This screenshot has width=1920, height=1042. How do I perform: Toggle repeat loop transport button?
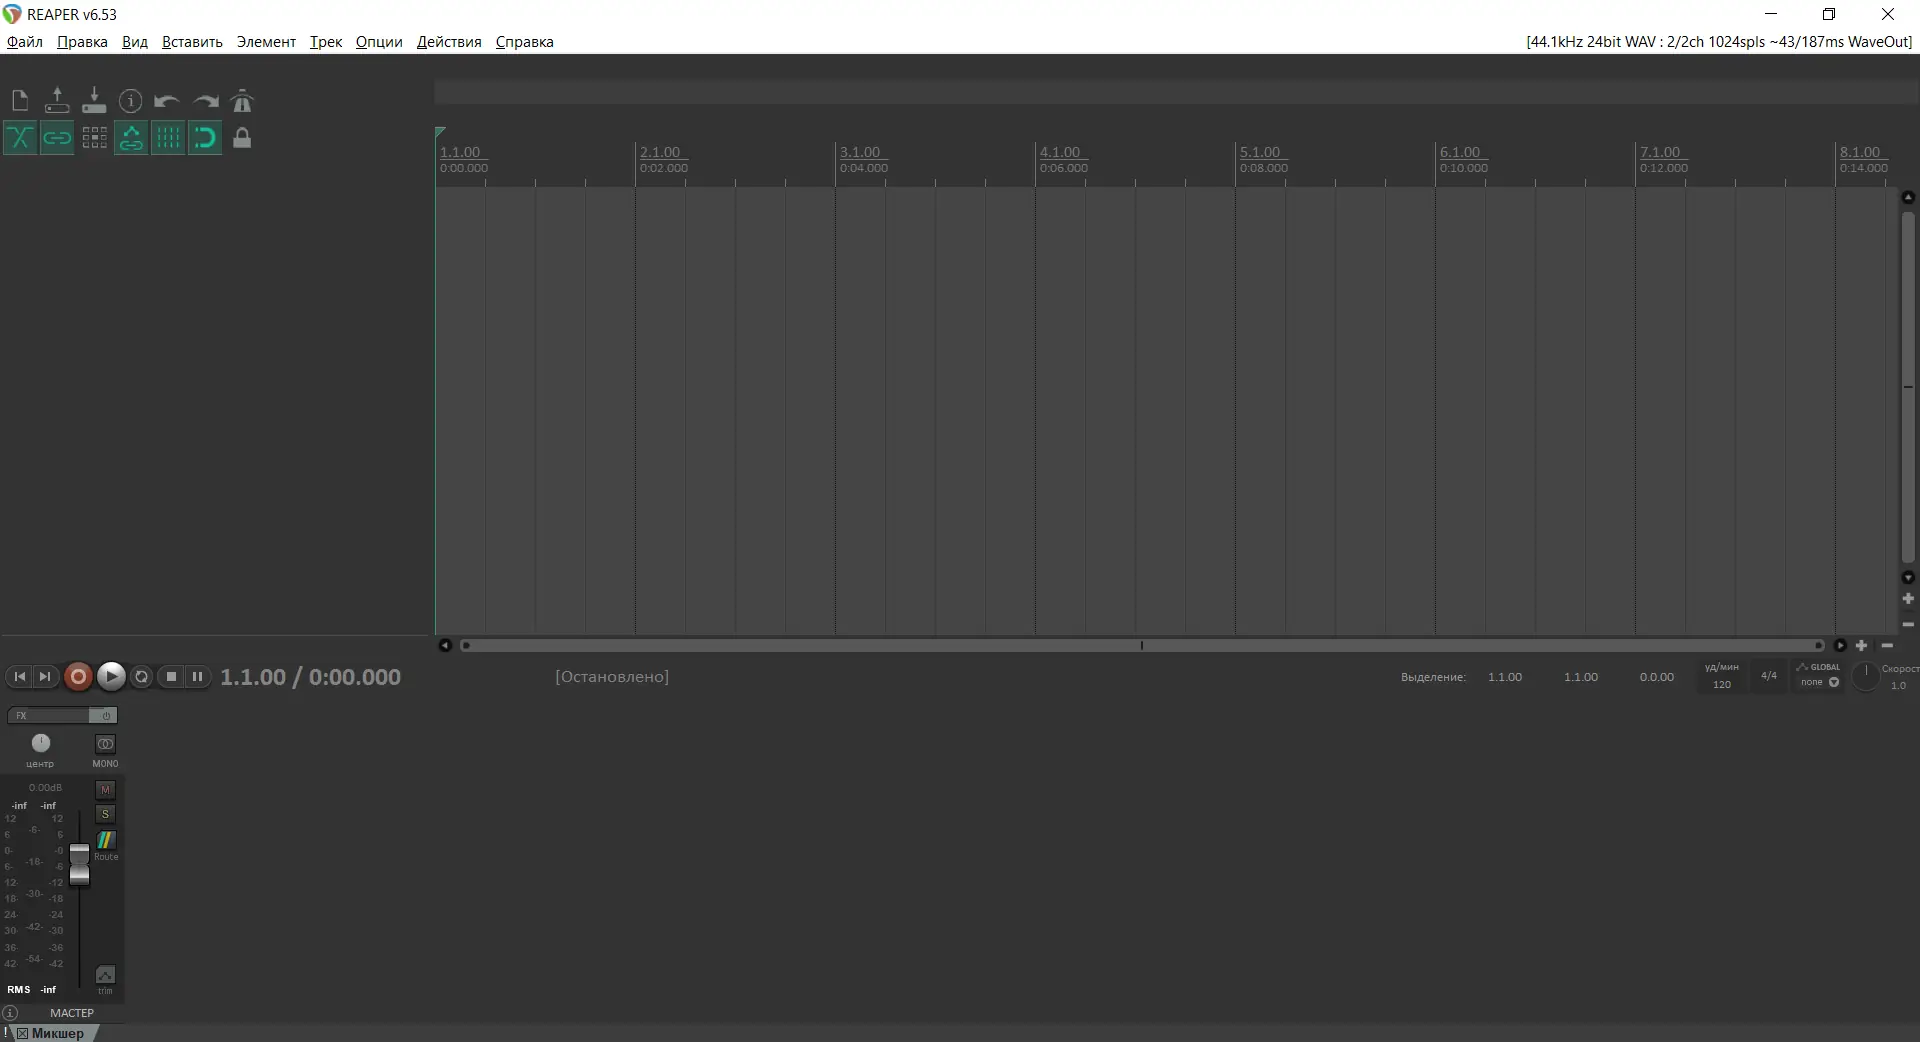142,677
